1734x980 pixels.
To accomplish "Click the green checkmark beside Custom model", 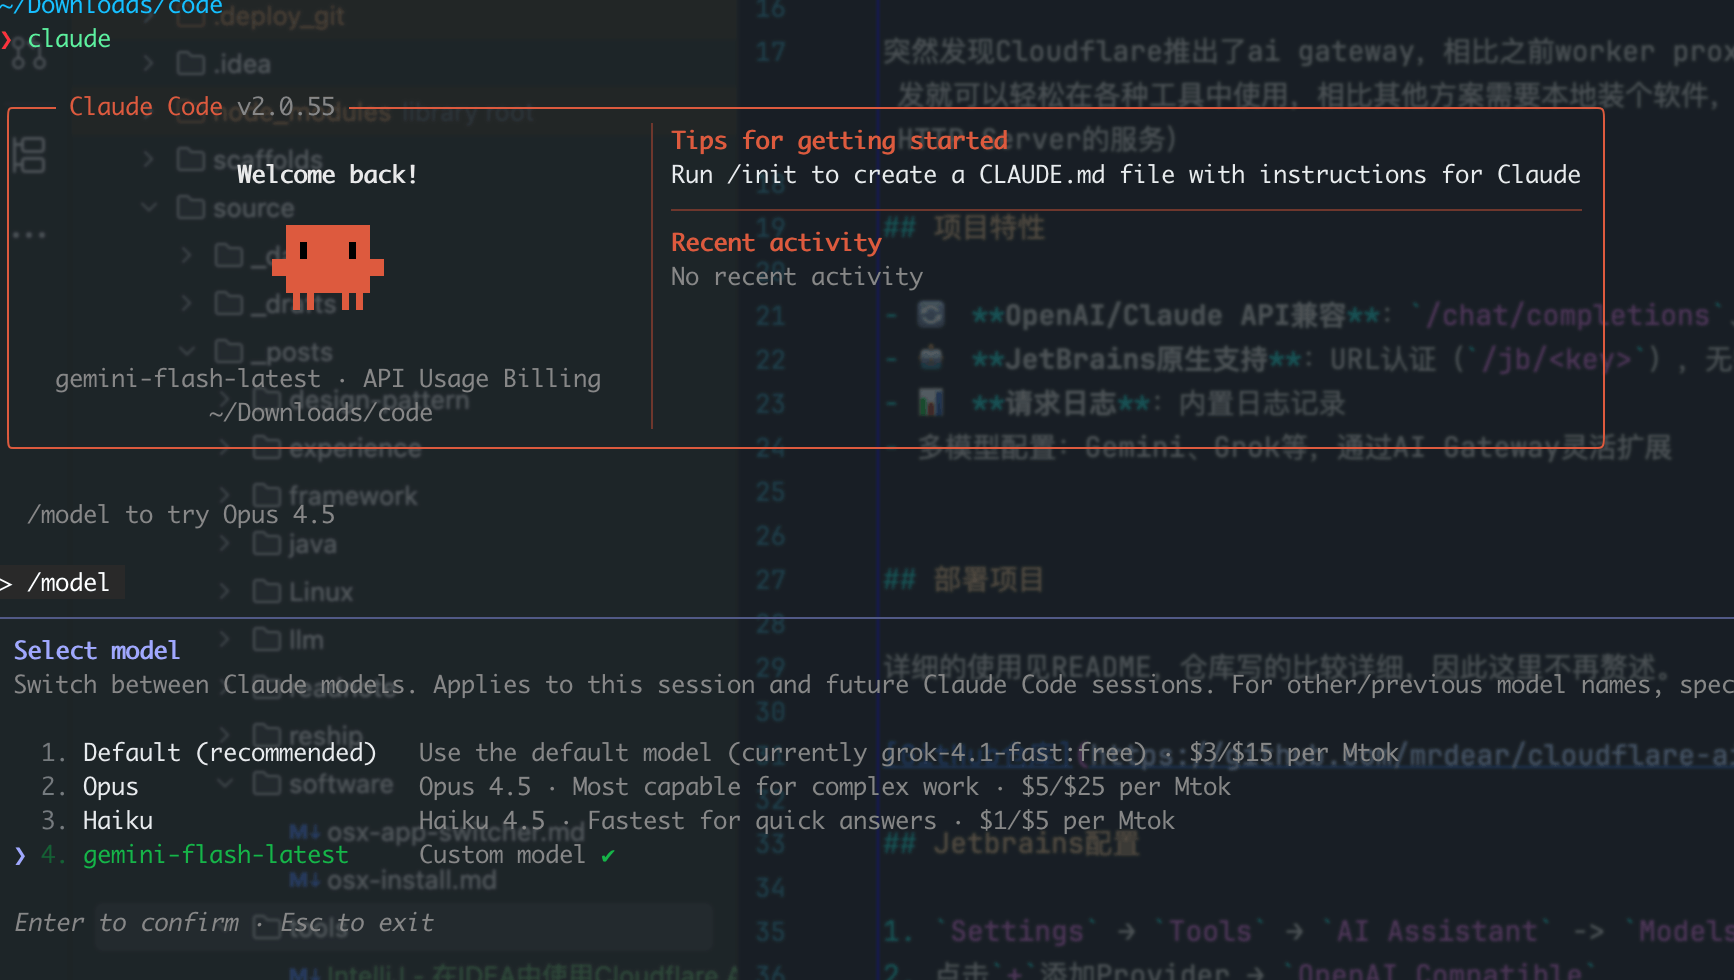I will [608, 856].
